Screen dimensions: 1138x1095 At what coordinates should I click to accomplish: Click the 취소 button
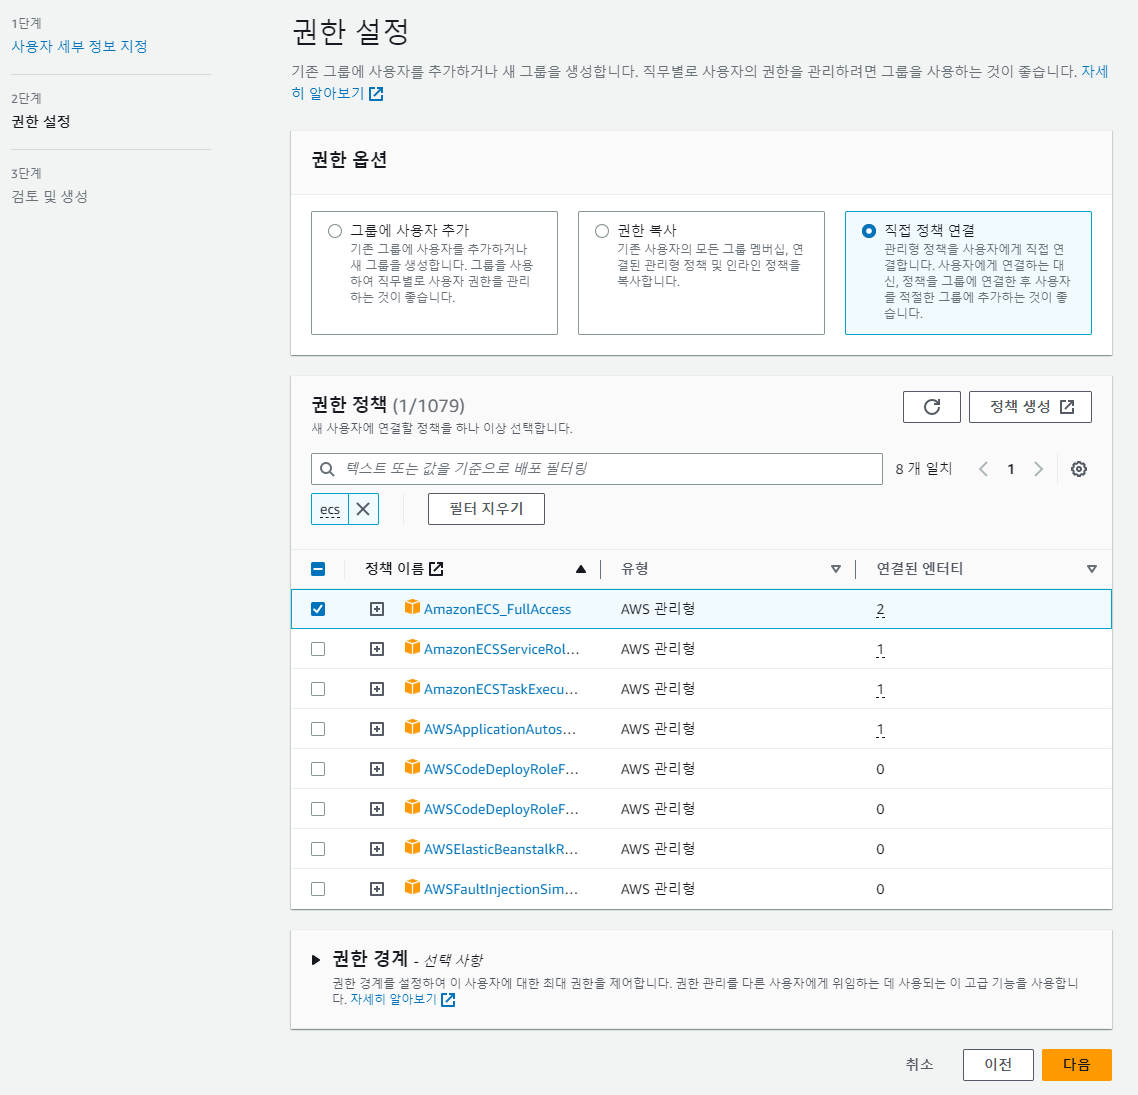coord(919,1065)
